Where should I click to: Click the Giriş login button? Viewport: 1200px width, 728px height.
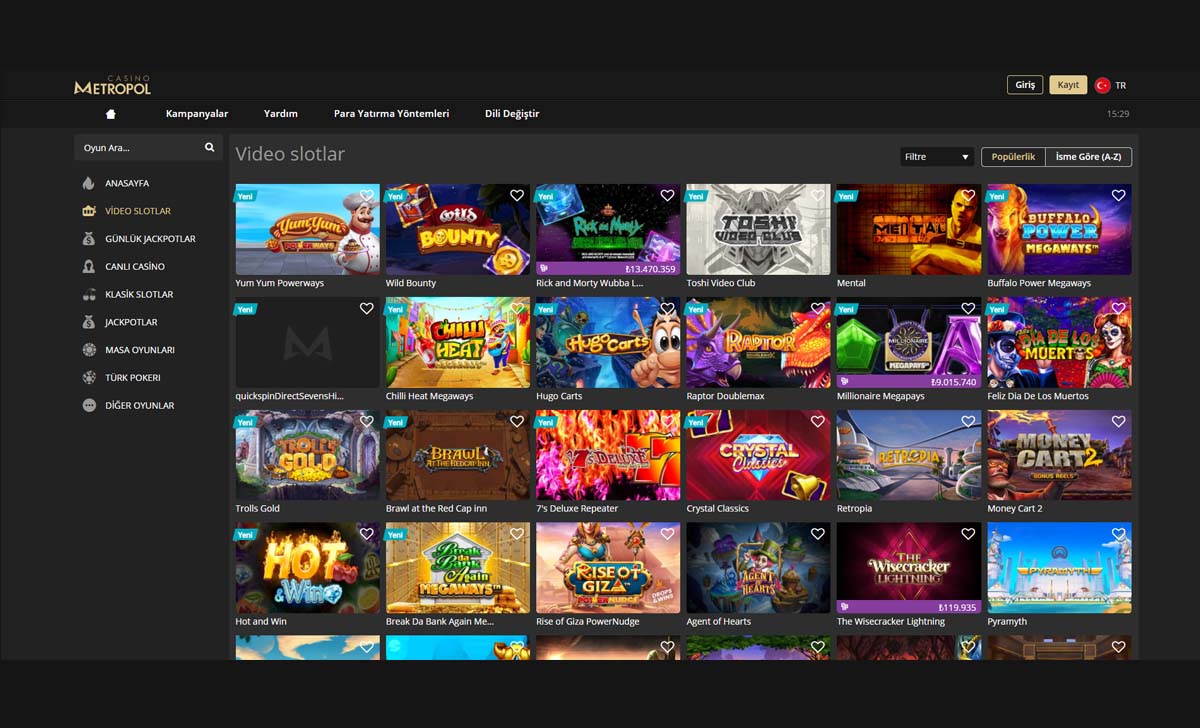click(1025, 85)
